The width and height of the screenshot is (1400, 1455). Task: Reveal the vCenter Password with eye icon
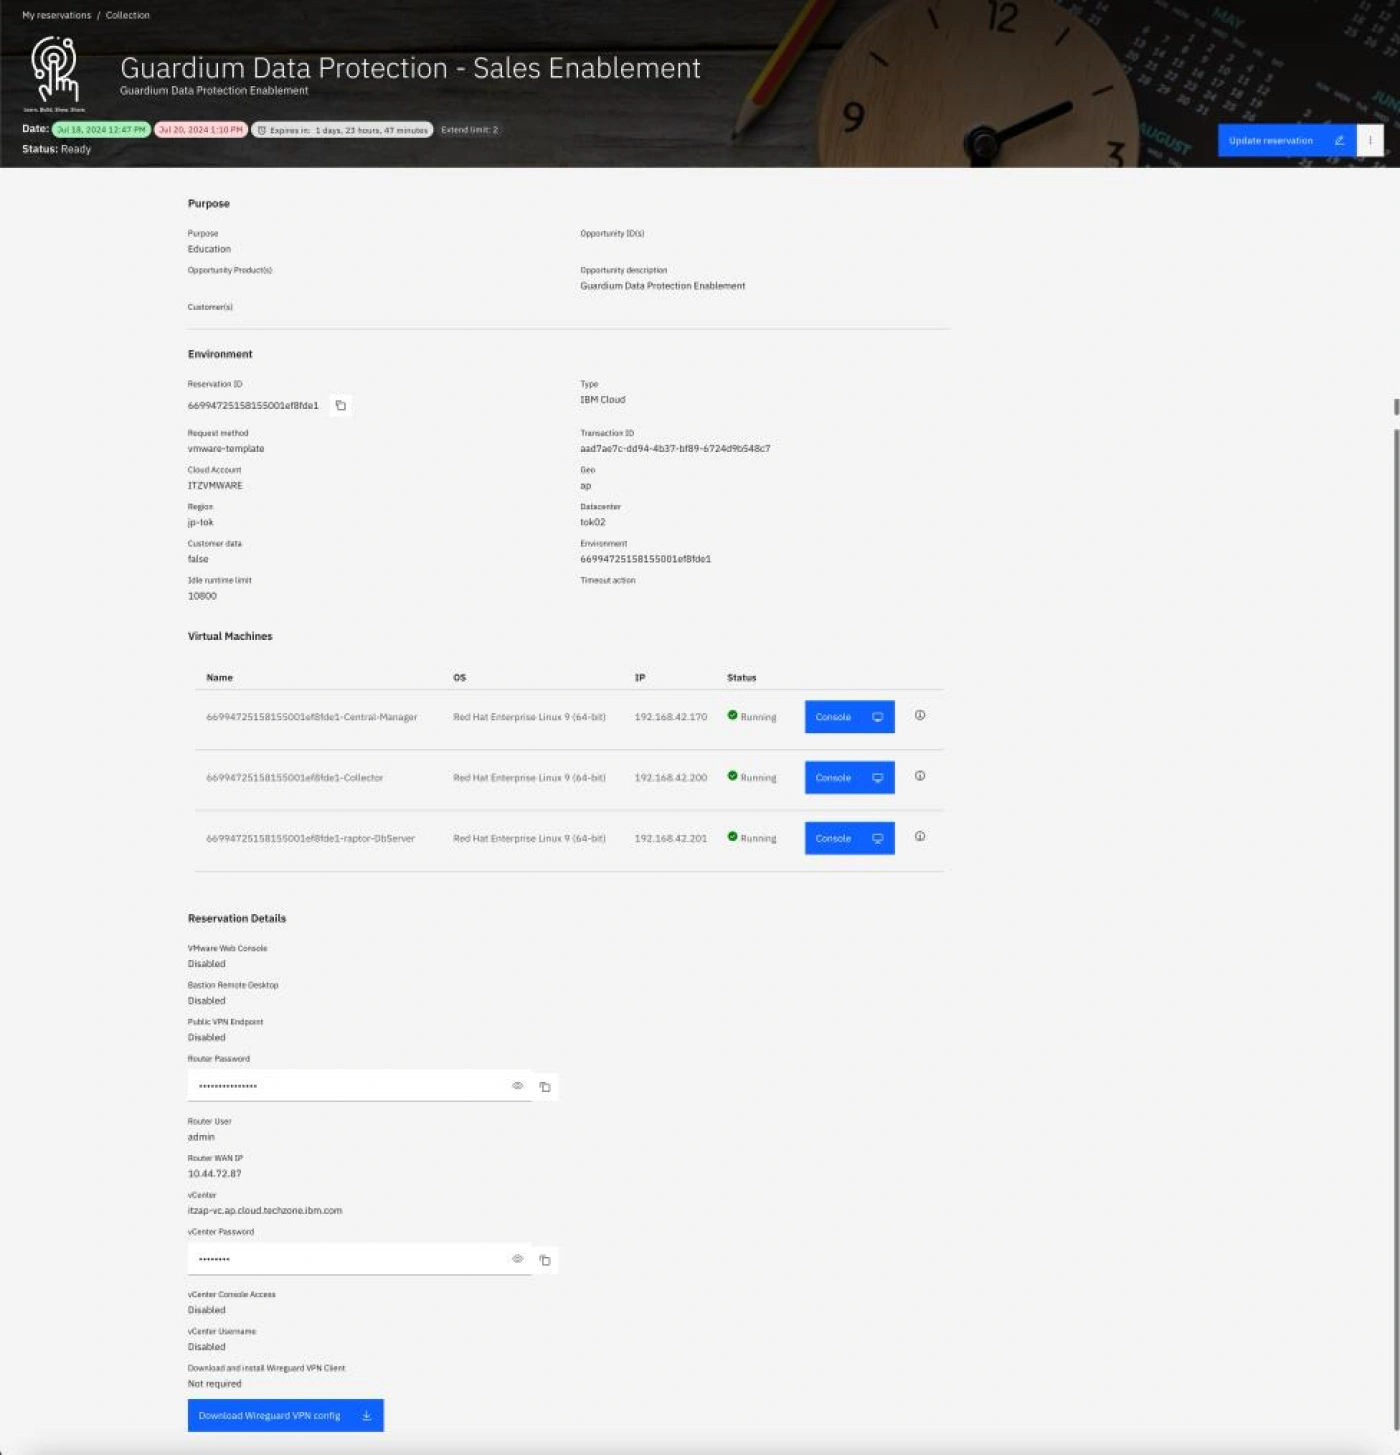click(x=517, y=1259)
